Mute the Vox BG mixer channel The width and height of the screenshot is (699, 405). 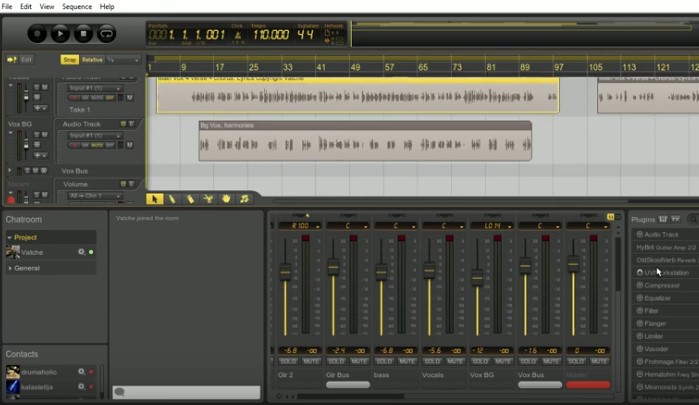click(502, 360)
